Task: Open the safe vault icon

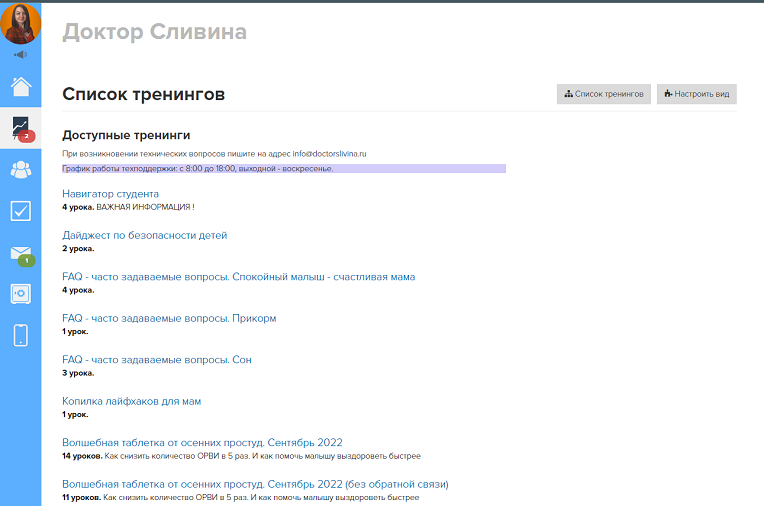Action: 20,294
